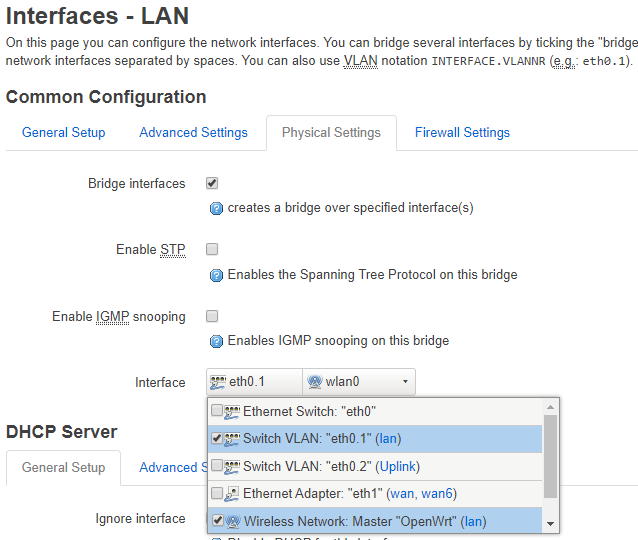Click Ethernet Switch "eth0" port icon
Viewport: 638px width, 540px height.
[x=232, y=411]
